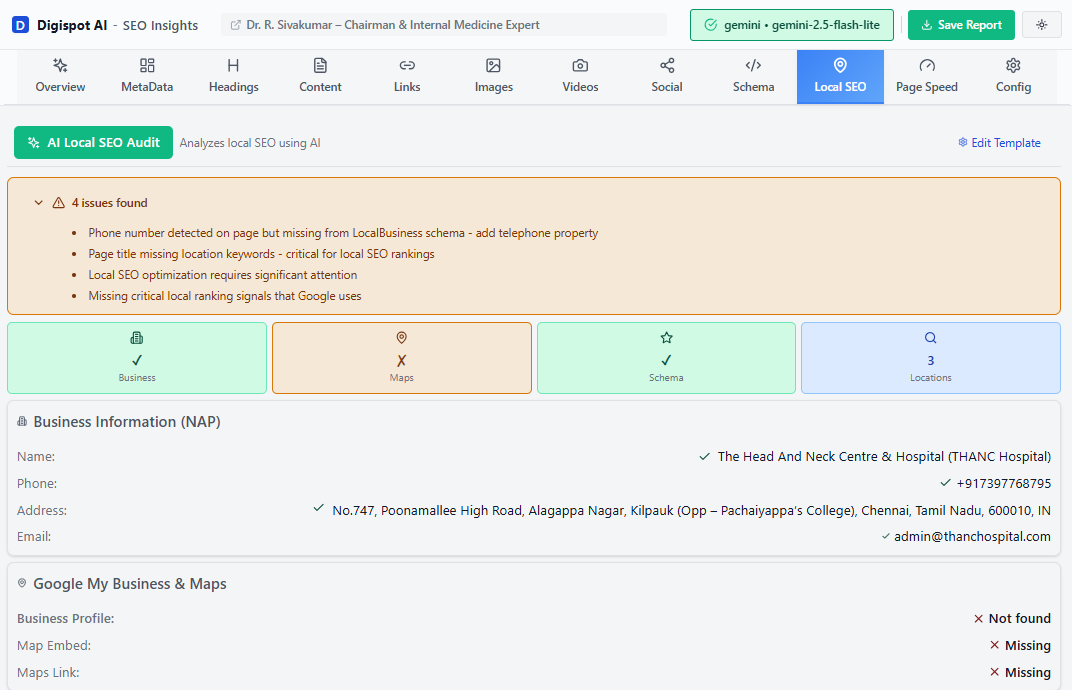Viewport: 1072px width, 690px height.
Task: Click the Business status check card
Action: point(137,357)
